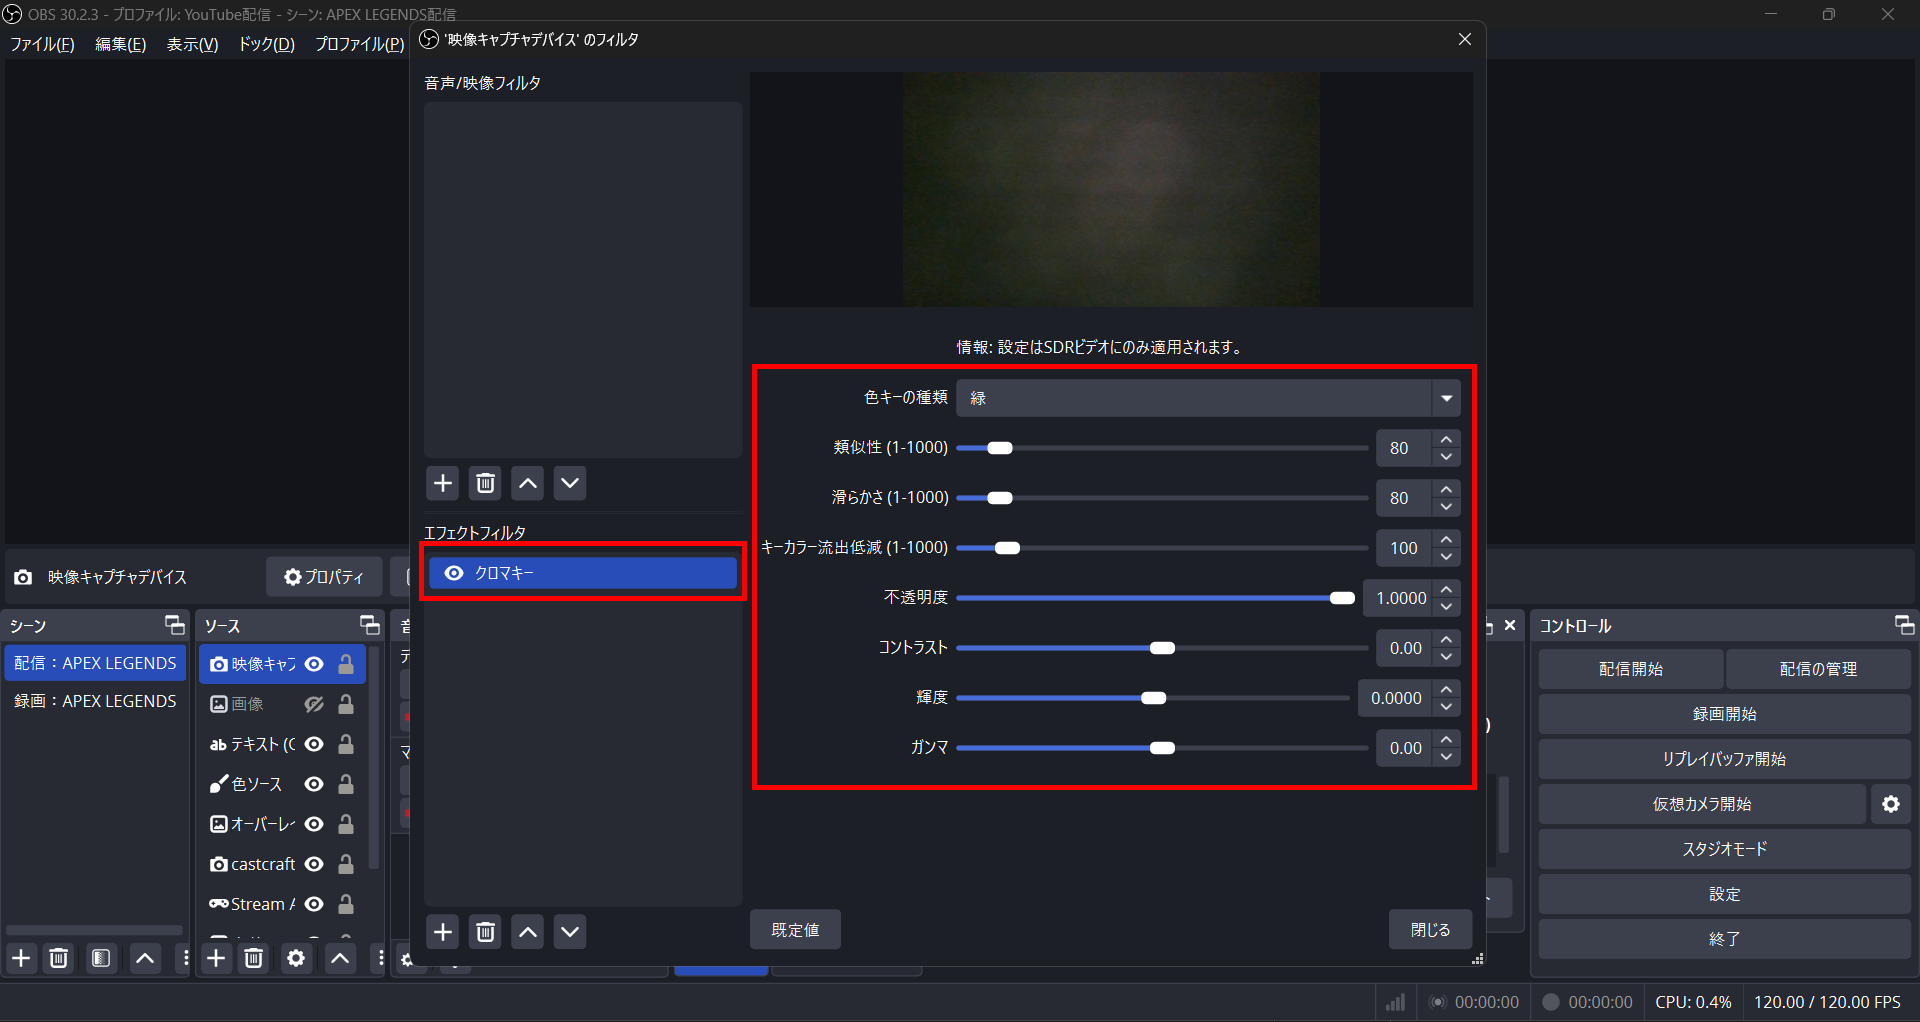Move audio/video filter down
The height and width of the screenshot is (1022, 1920).
[x=570, y=484]
